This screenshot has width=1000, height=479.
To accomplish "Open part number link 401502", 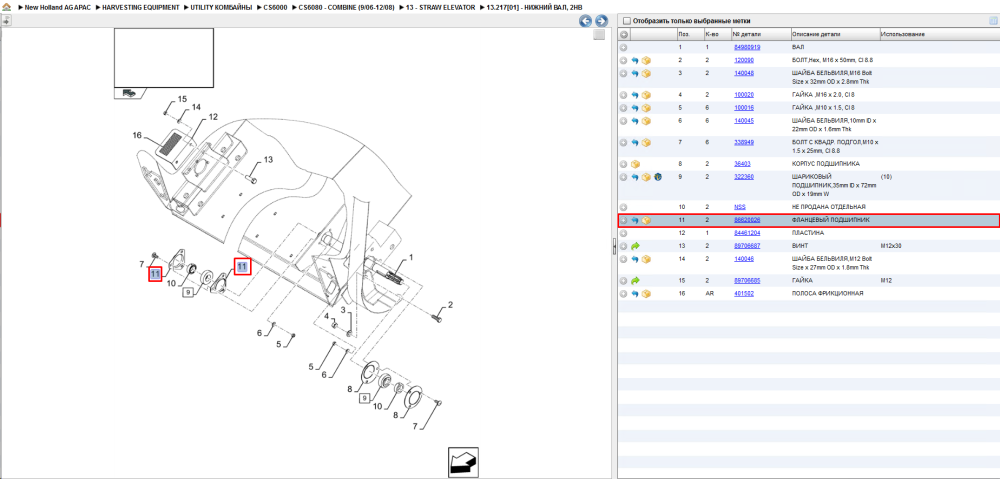I will 744,293.
